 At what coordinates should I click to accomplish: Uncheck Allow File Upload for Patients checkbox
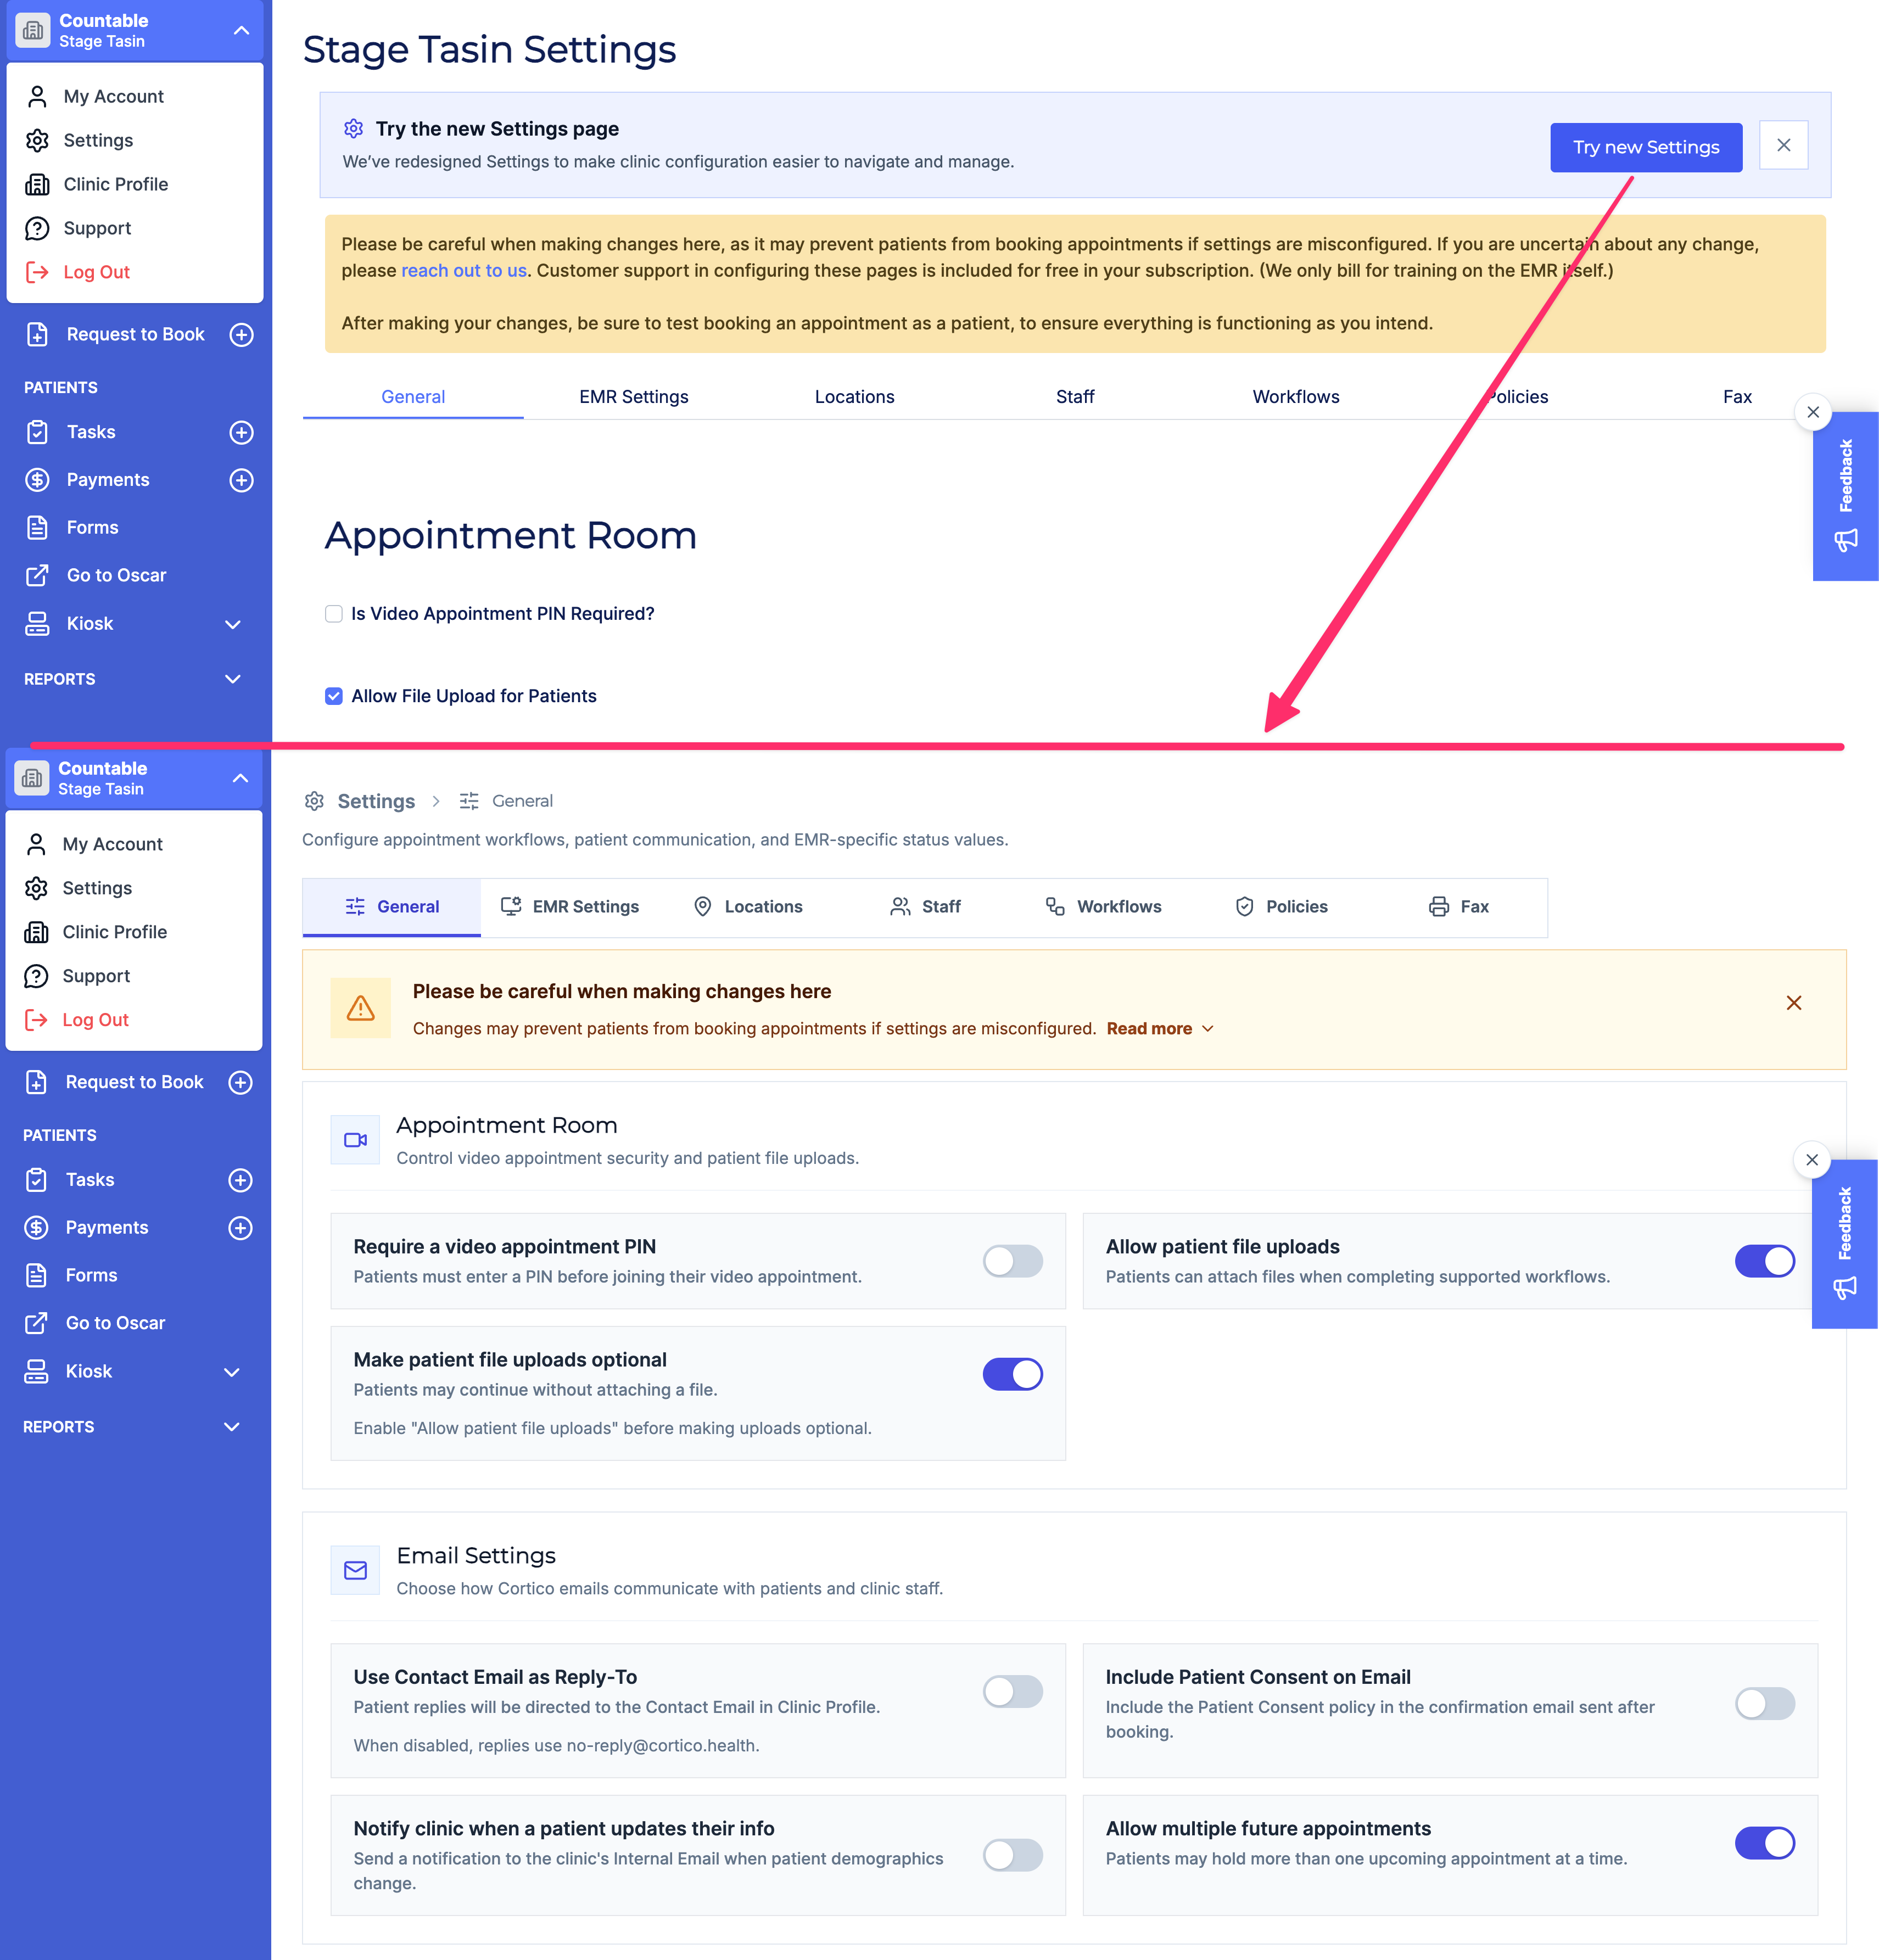334,696
